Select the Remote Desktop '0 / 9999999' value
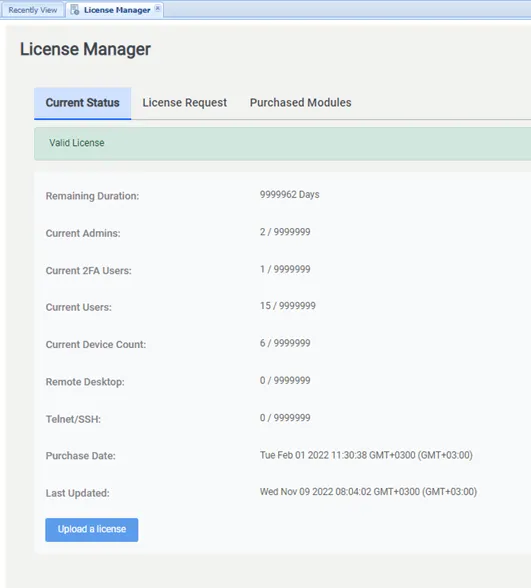 tap(285, 381)
